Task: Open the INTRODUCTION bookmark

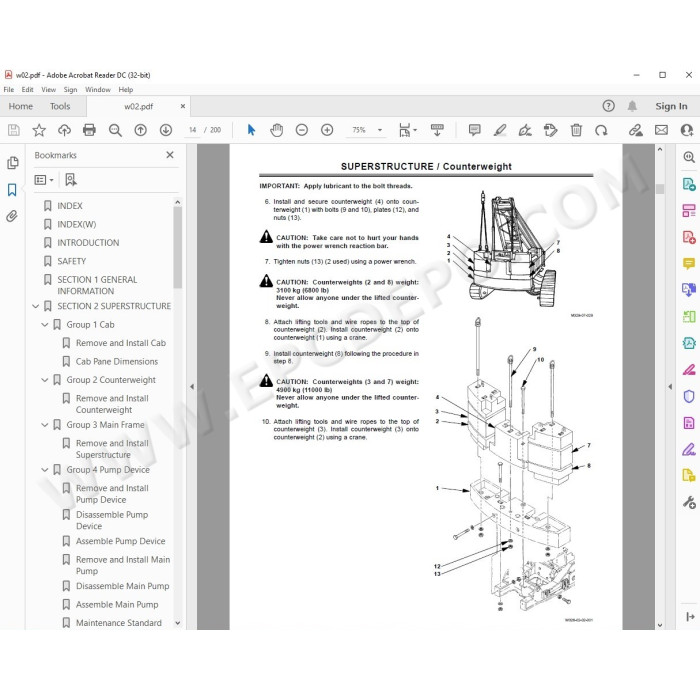Action: 88,243
